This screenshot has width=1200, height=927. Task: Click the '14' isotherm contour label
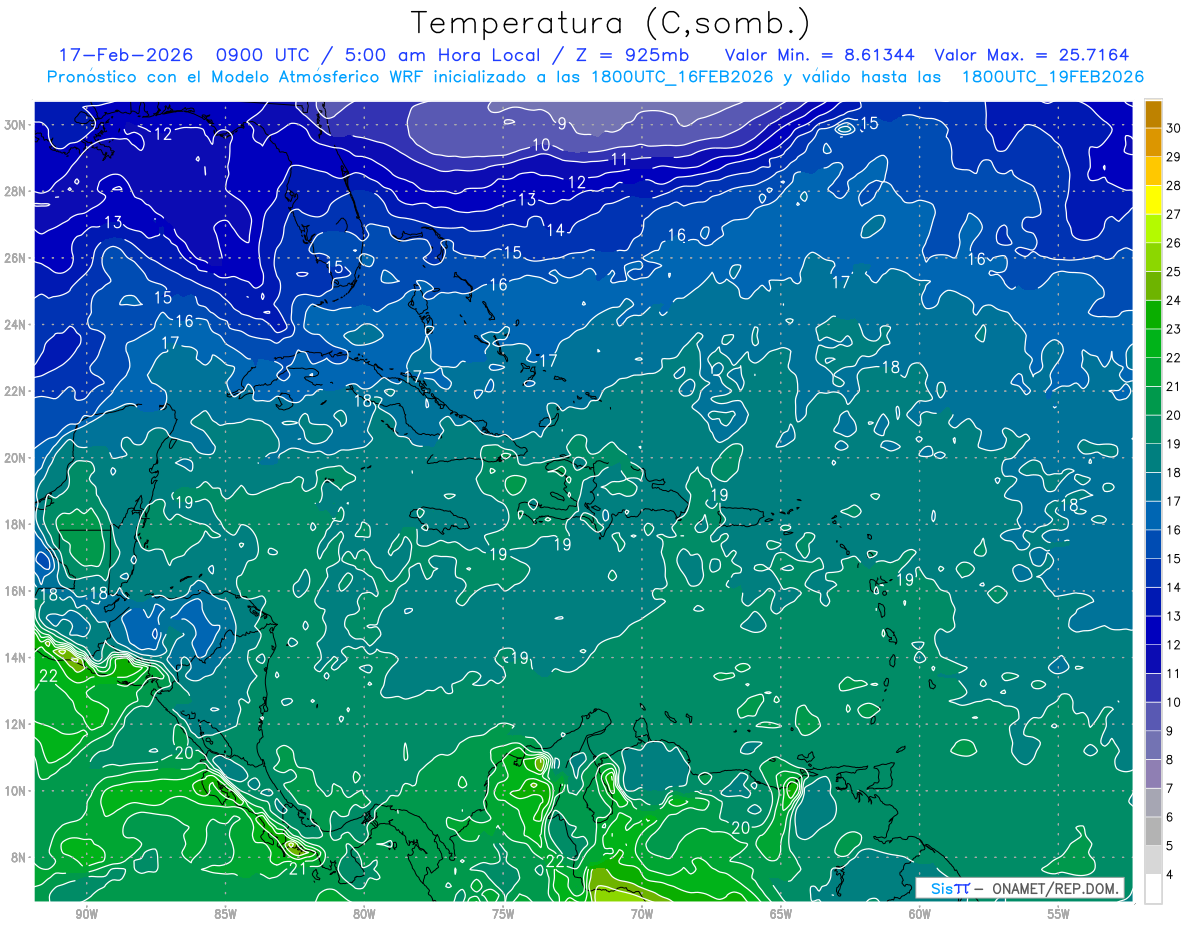coord(555,230)
